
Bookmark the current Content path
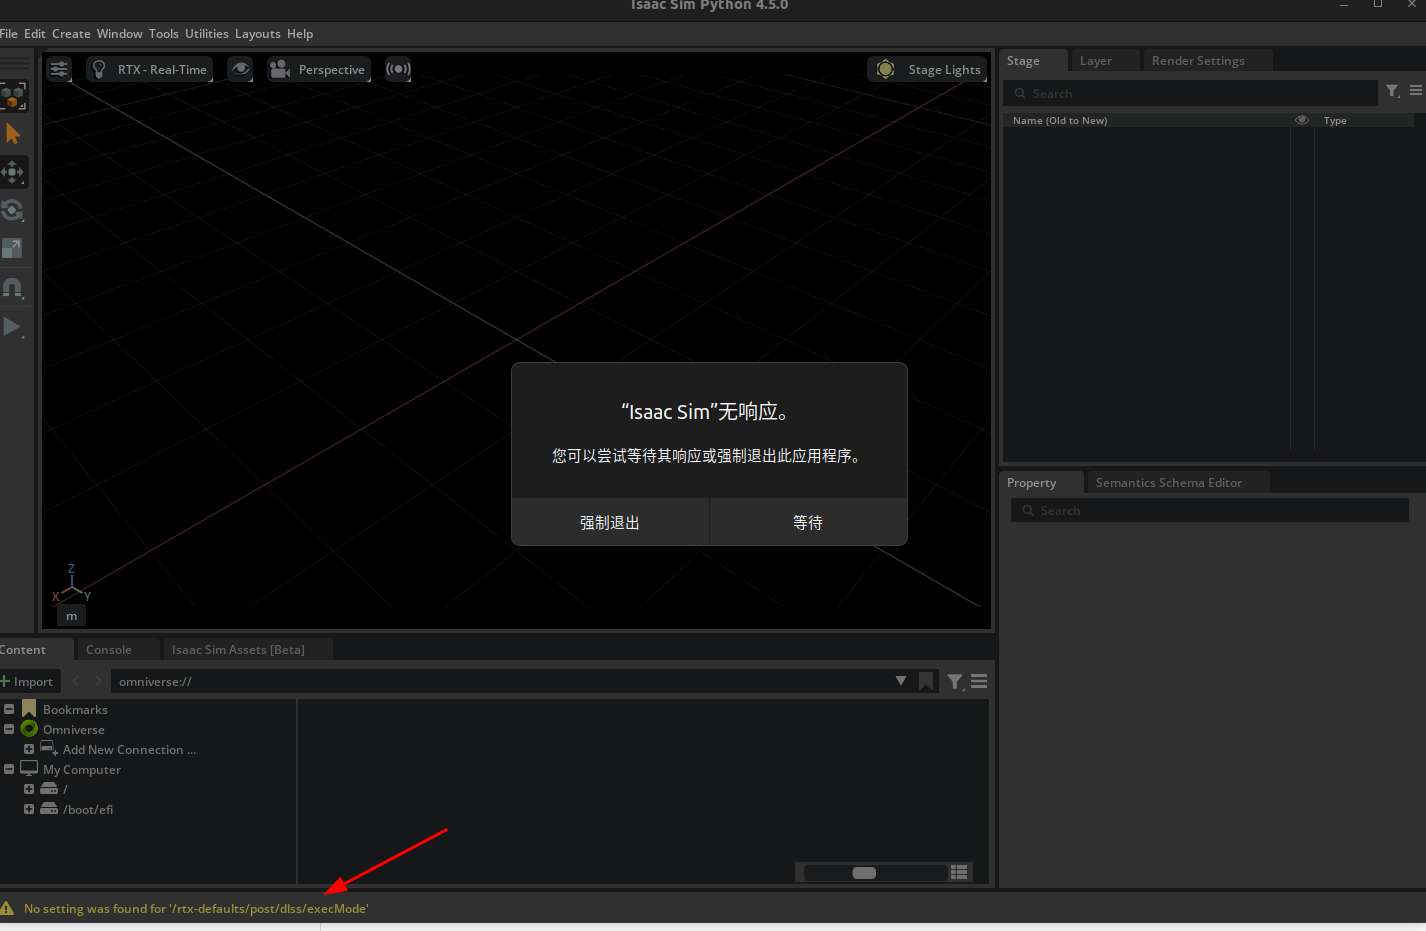926,682
